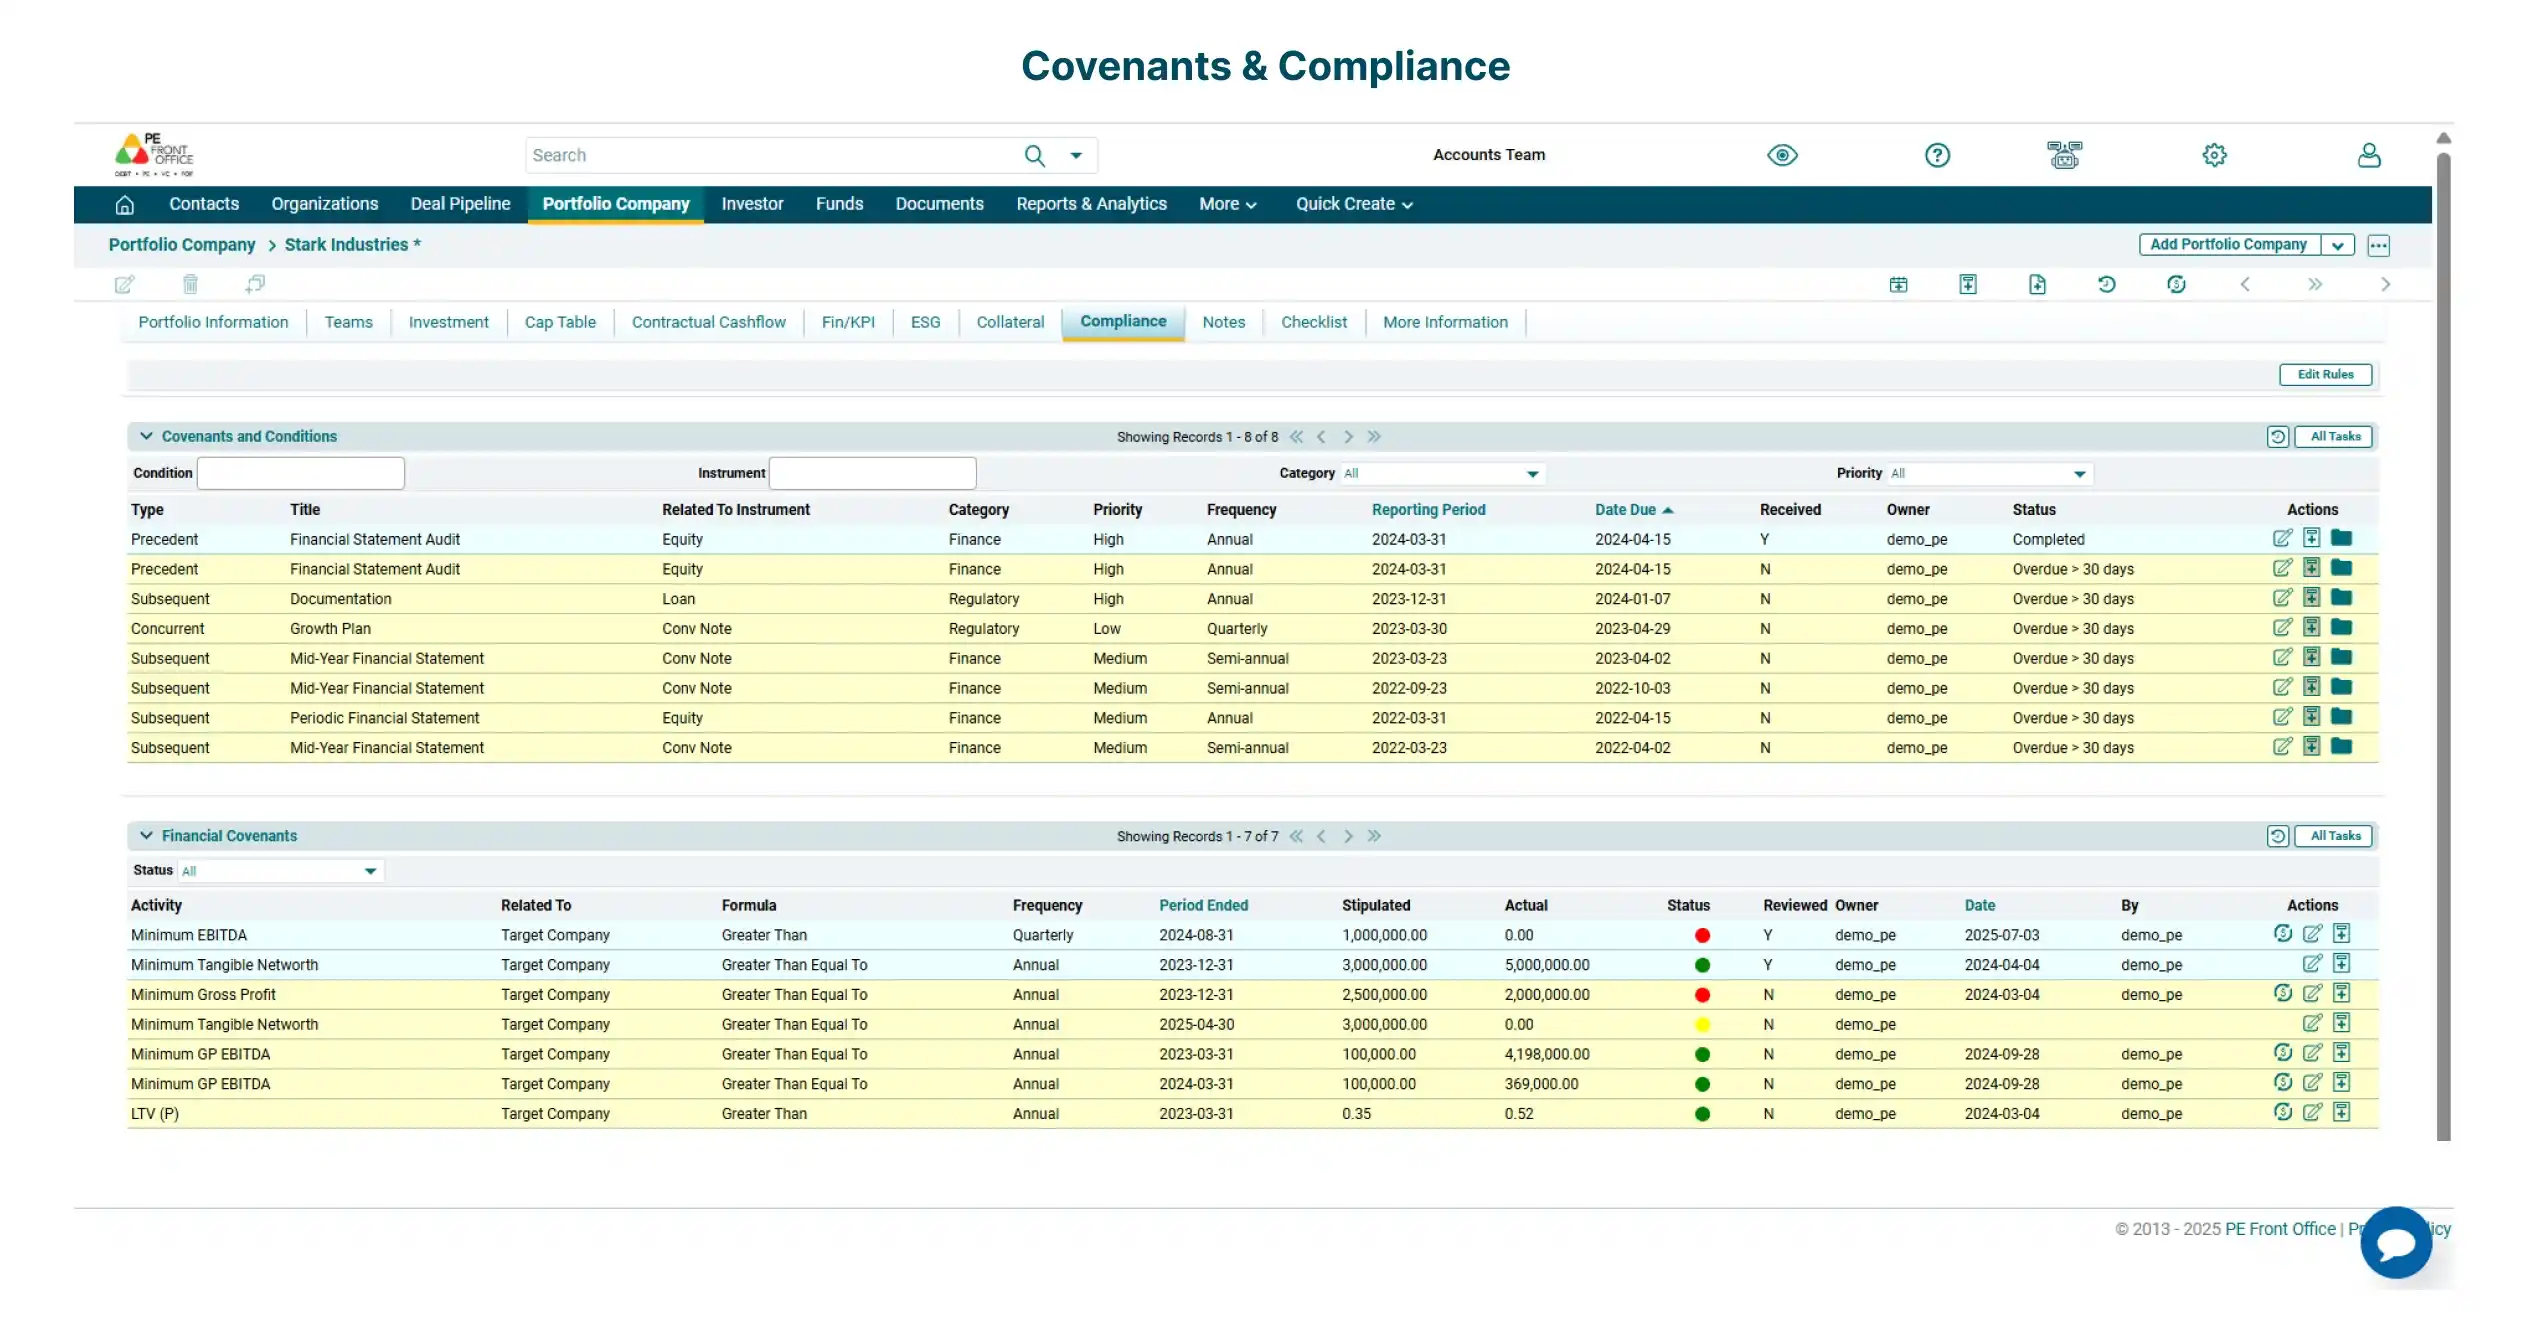Viewport: 2530px width, 1330px height.
Task: Click the Edit Rules button
Action: click(x=2325, y=375)
